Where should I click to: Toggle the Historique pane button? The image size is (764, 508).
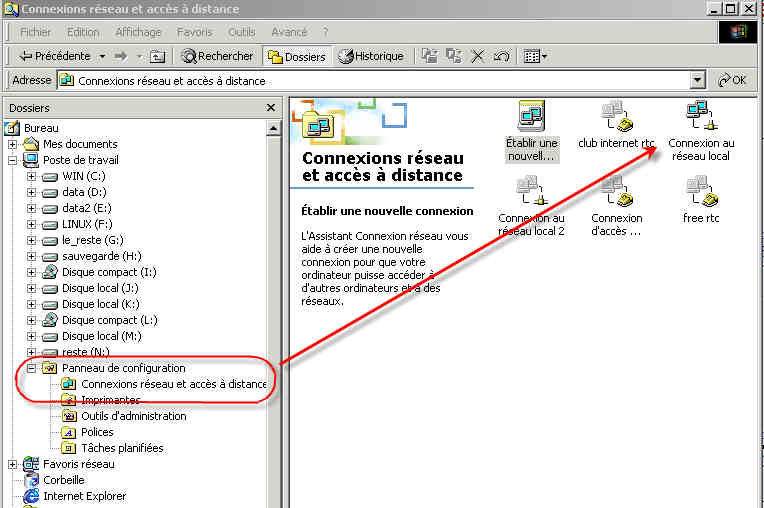(x=371, y=56)
